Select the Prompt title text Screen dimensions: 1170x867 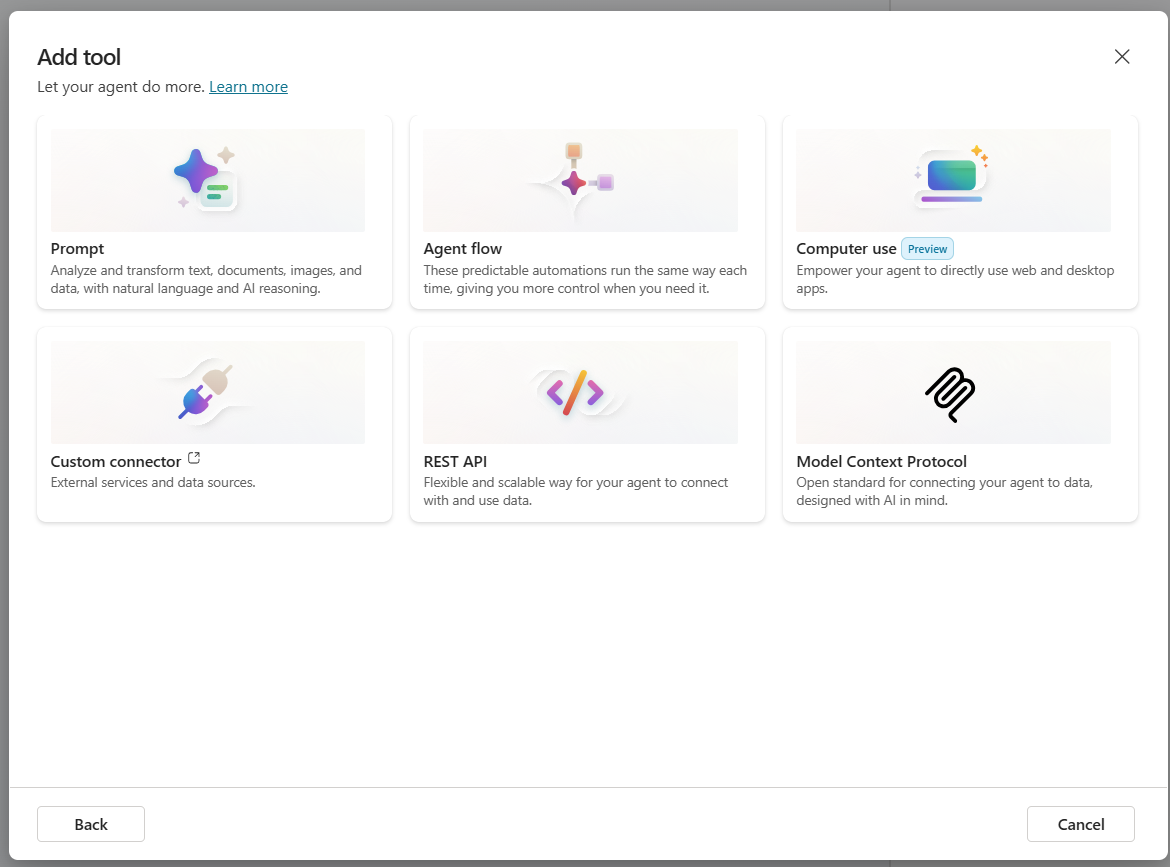(x=77, y=249)
